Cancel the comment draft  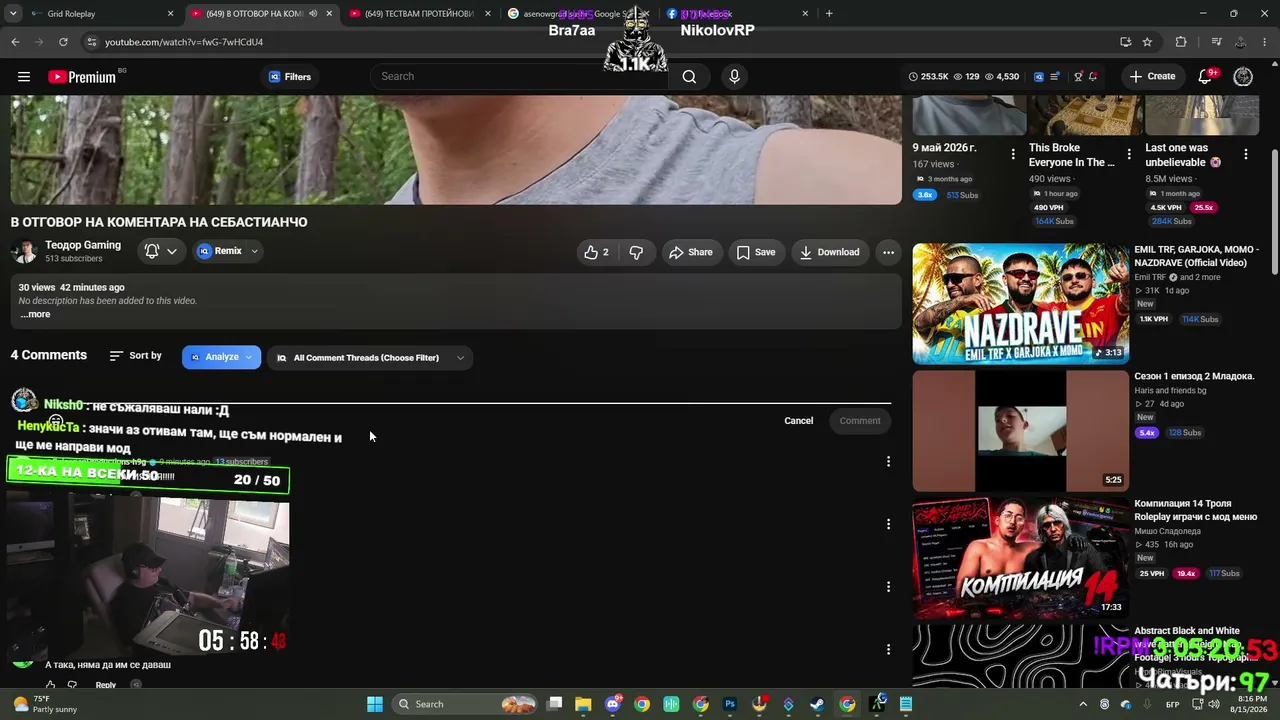pyautogui.click(x=799, y=421)
